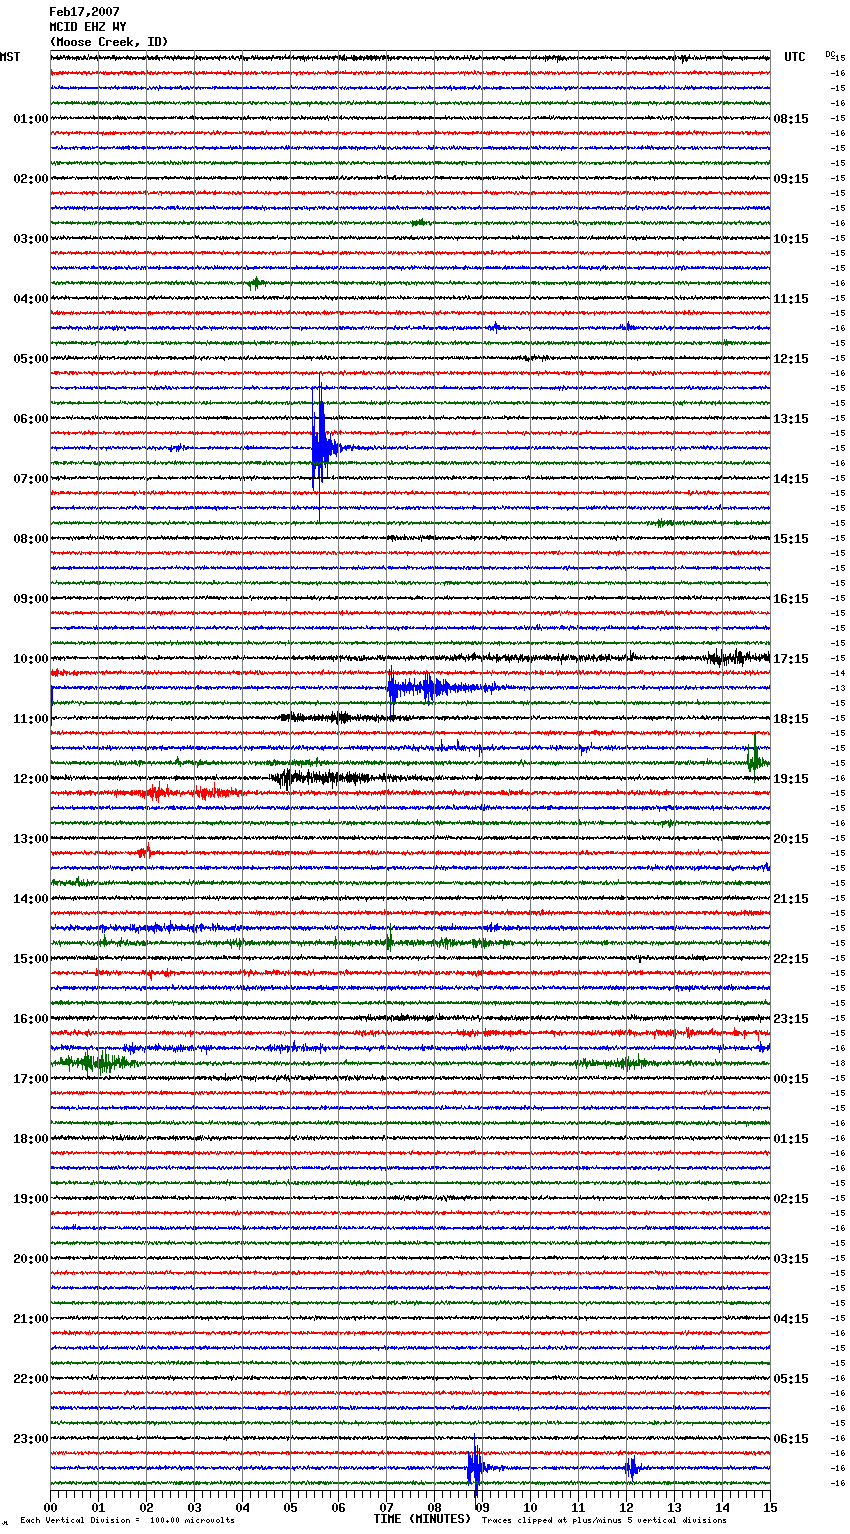Select the 00:15 UTC time label
The height and width of the screenshot is (1534, 850).
tap(791, 1079)
